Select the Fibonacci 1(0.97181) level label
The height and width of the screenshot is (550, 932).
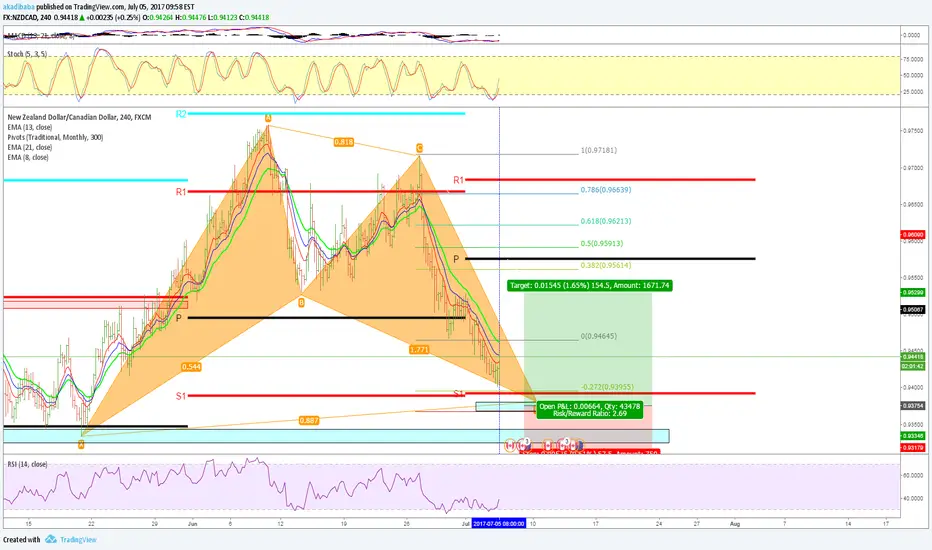[x=599, y=150]
